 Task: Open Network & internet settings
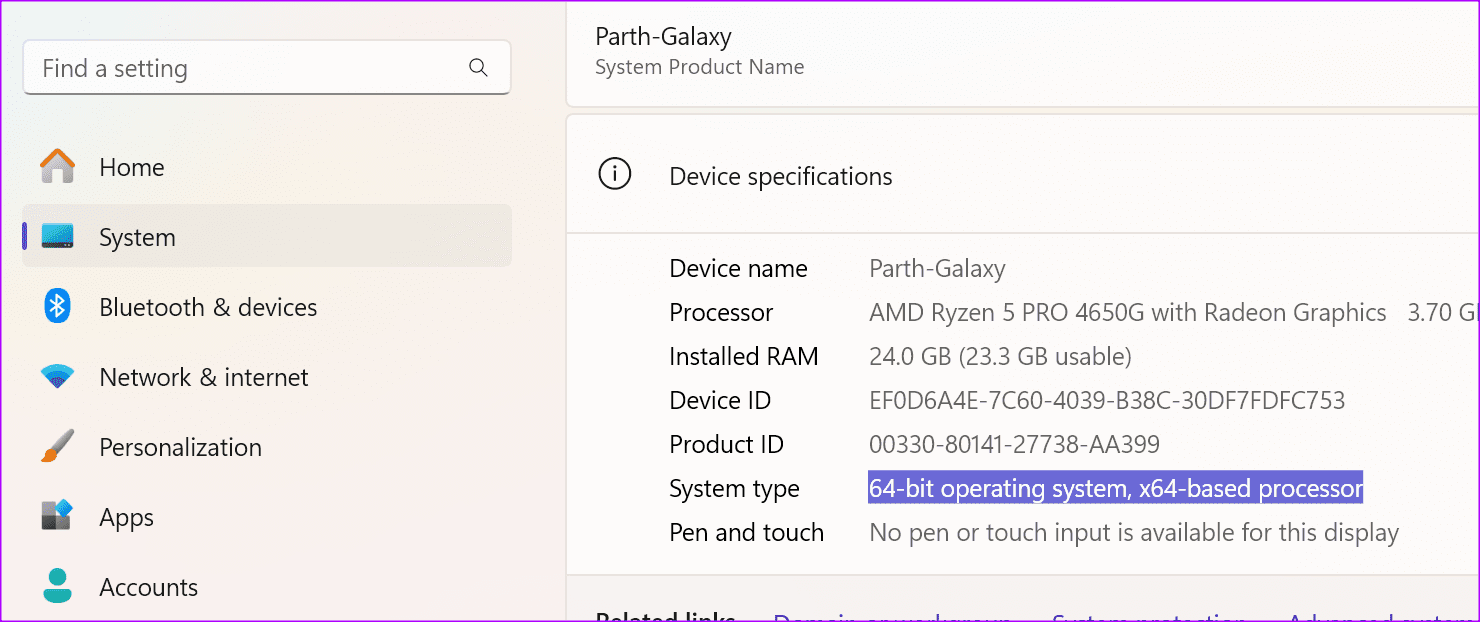[x=204, y=377]
